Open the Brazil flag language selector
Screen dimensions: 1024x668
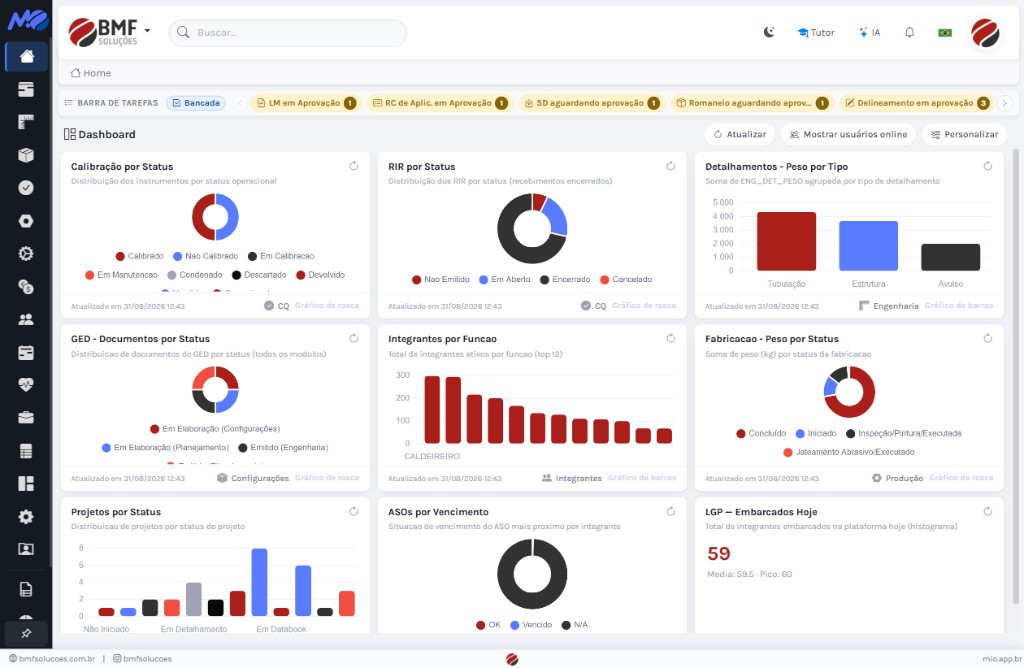coord(944,32)
